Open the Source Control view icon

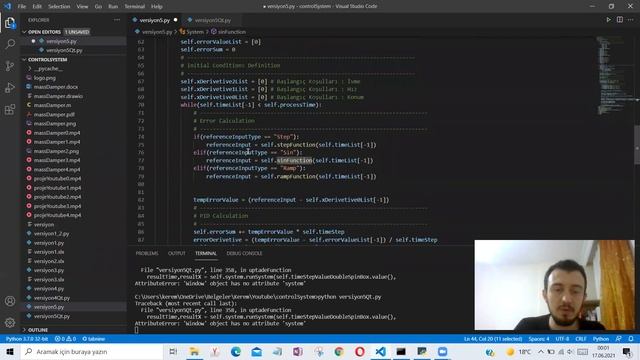tap(10, 66)
